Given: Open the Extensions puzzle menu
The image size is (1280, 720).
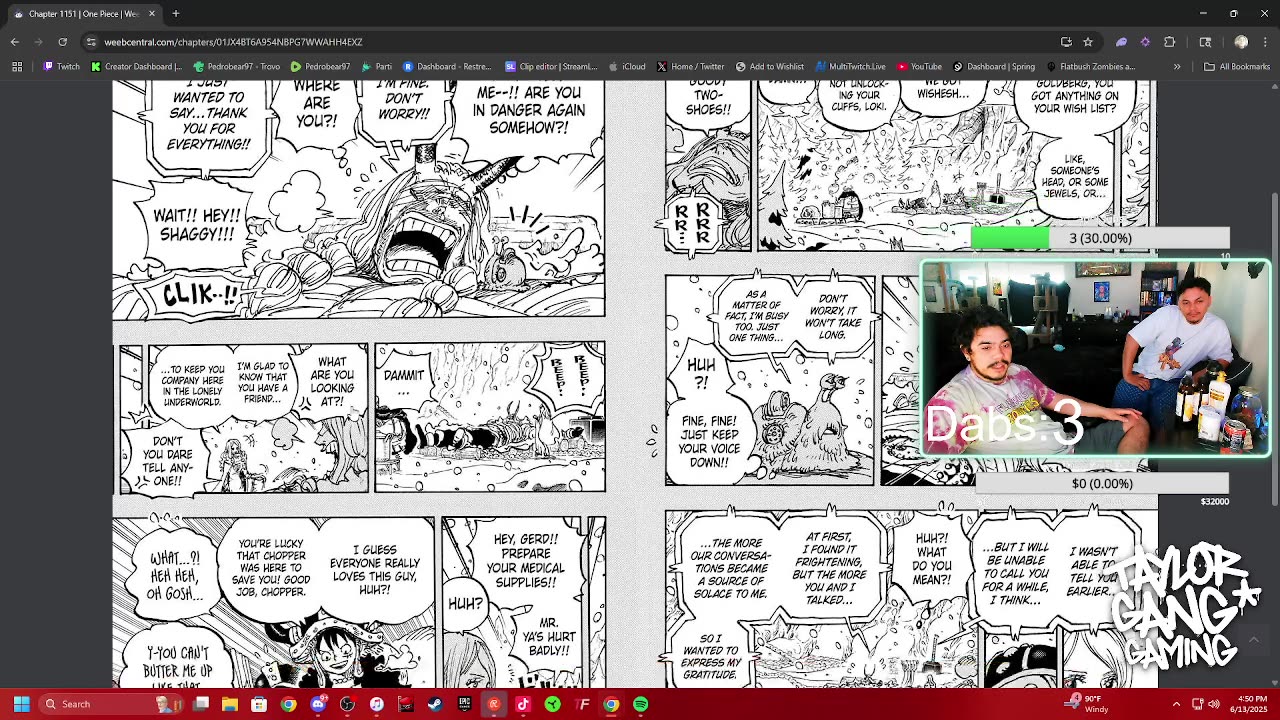Looking at the screenshot, I should pos(1169,42).
